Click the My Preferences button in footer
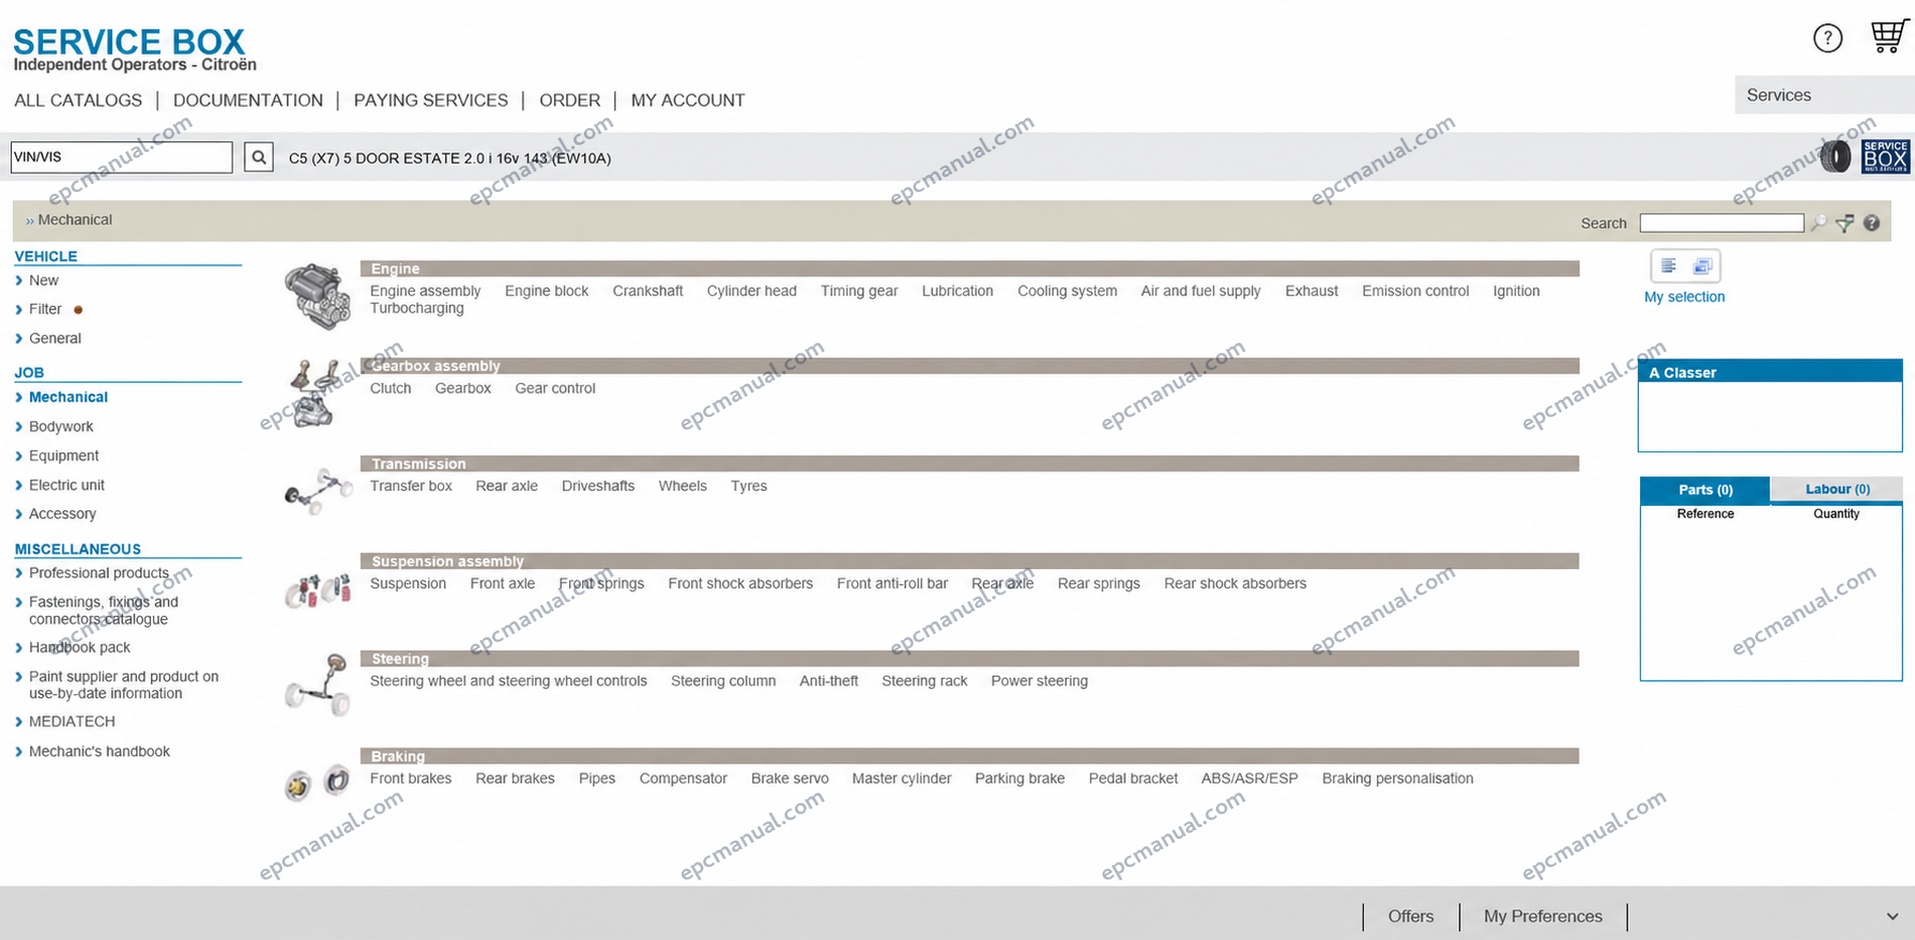This screenshot has width=1915, height=940. pyautogui.click(x=1543, y=916)
